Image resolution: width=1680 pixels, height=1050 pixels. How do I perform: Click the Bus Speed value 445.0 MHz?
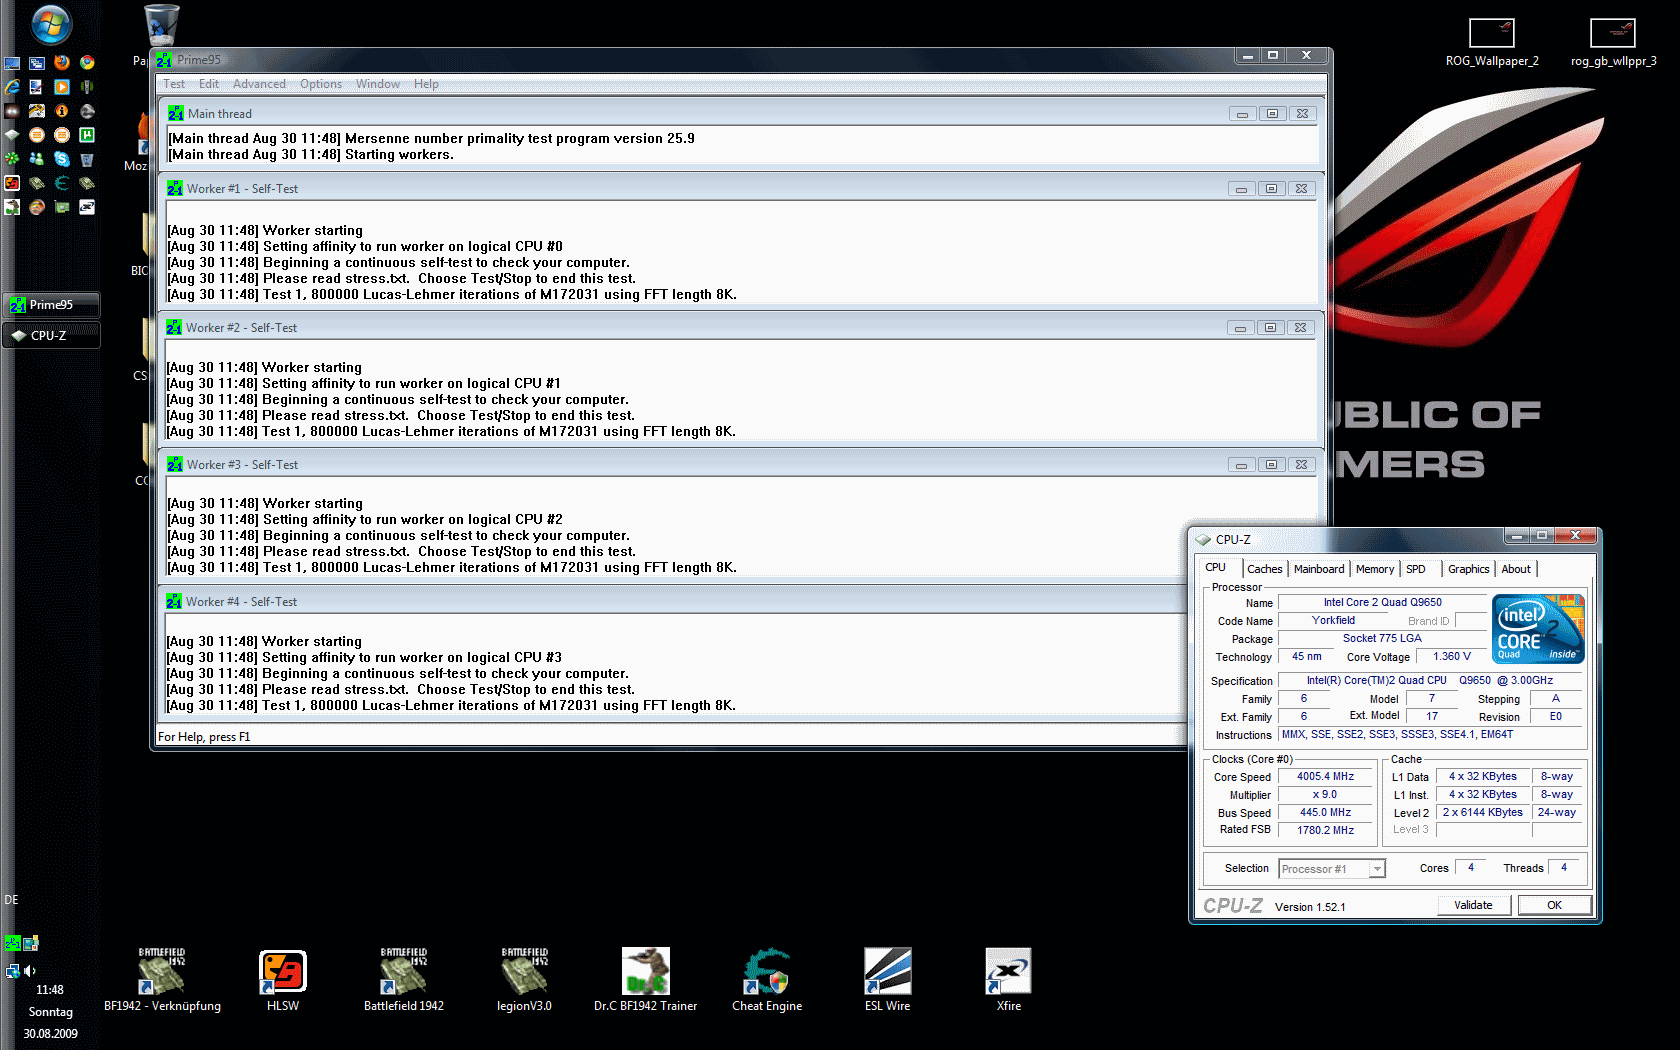tap(1325, 813)
